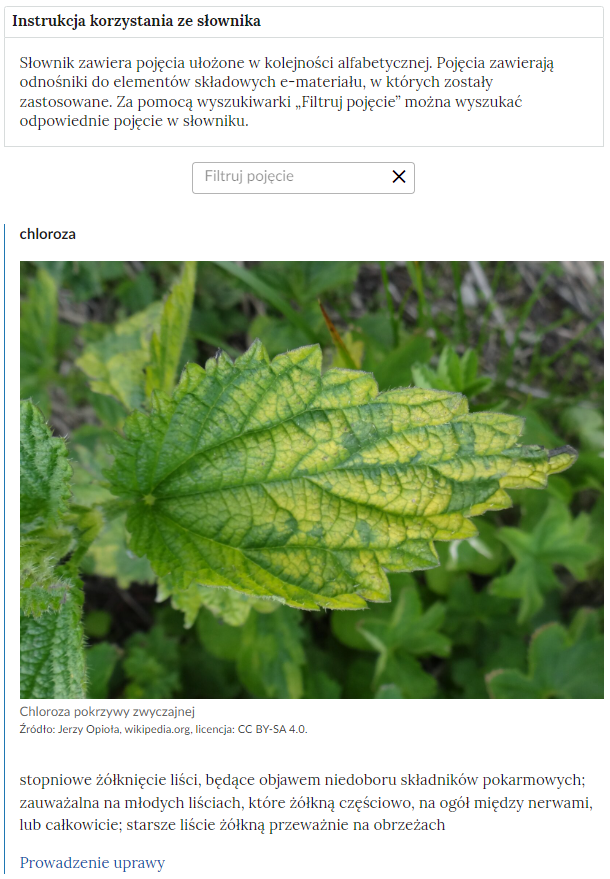
Task: Focus the Filtruj pojęcie search field
Action: [x=303, y=178]
